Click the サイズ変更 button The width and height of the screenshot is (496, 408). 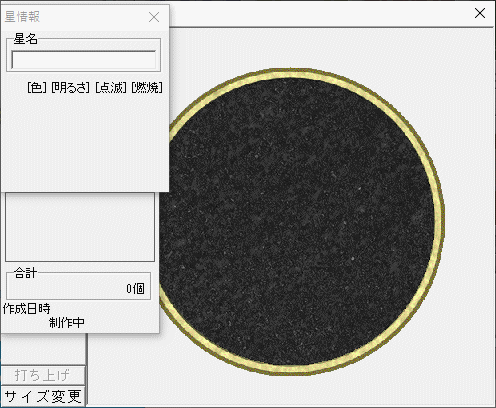point(43,396)
